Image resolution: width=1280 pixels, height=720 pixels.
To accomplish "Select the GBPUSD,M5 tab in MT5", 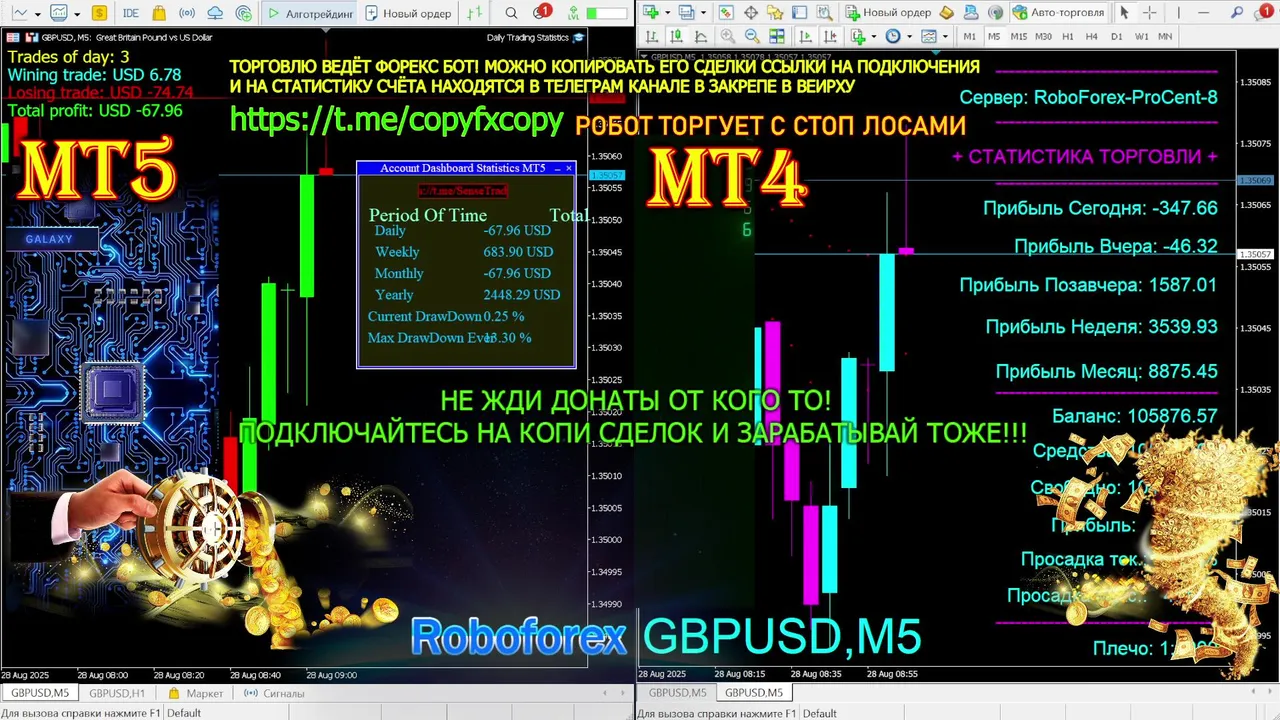I will 40,693.
